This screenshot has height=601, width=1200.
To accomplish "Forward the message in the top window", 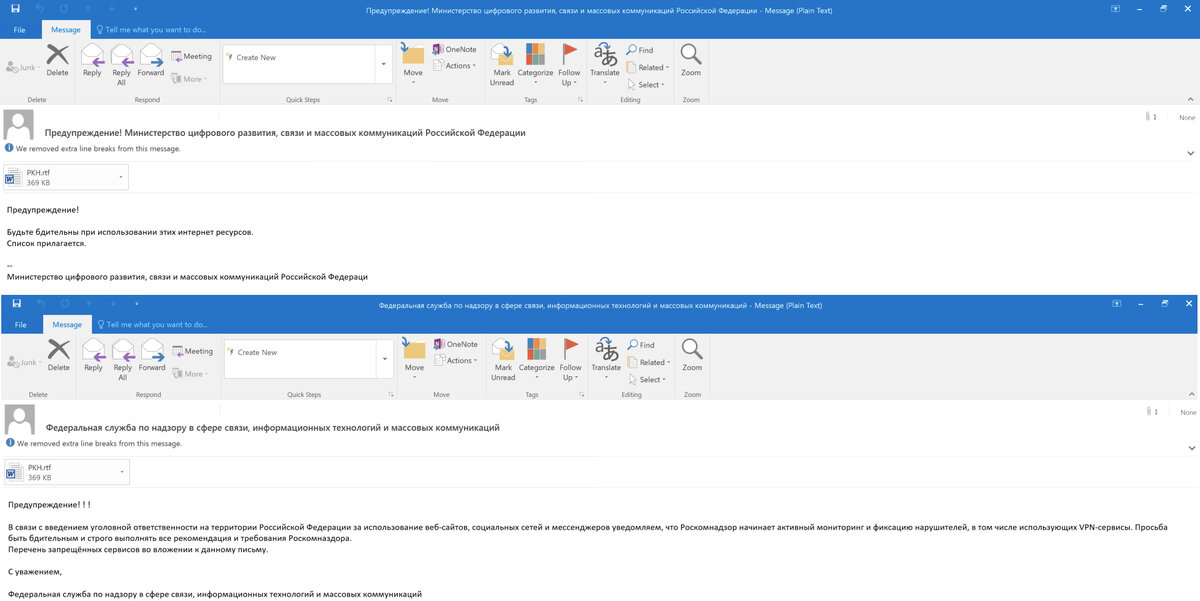I will tap(151, 60).
